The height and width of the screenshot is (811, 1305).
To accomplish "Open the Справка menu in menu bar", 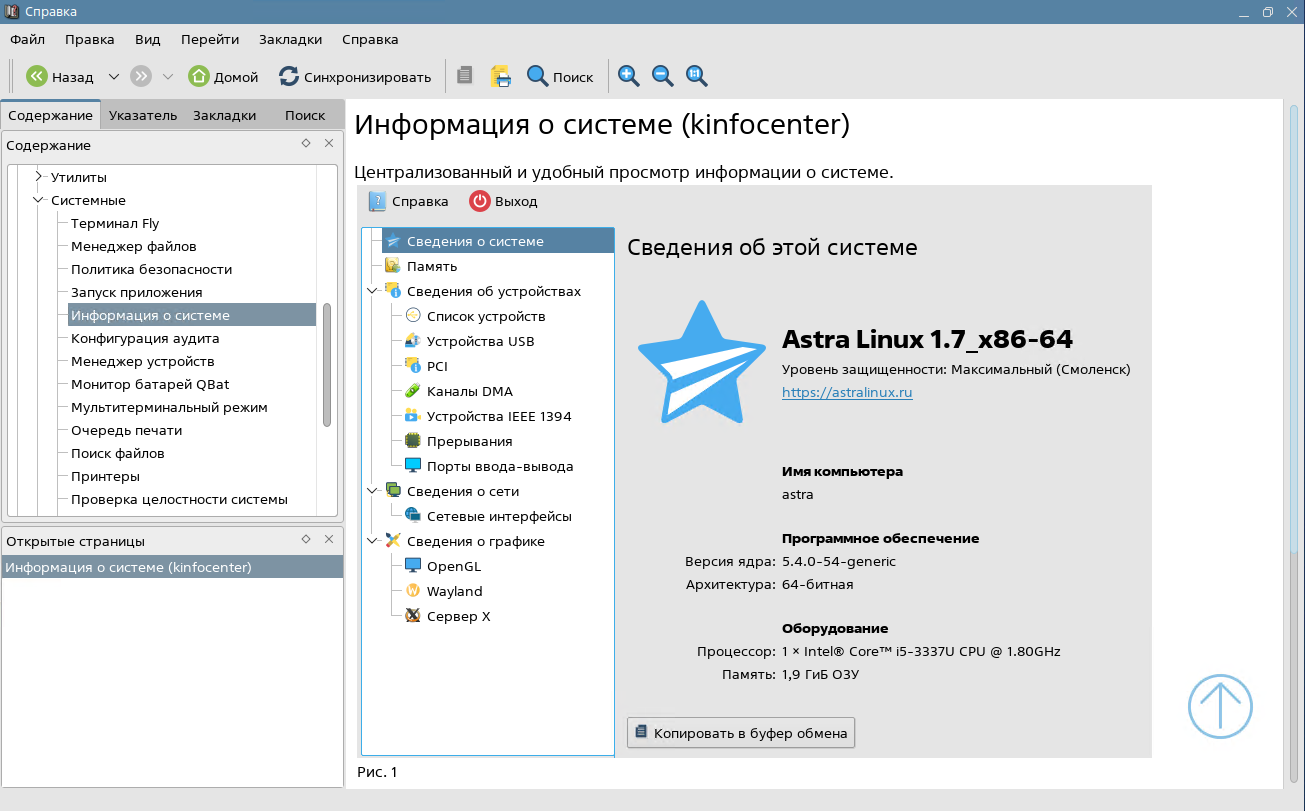I will [370, 39].
